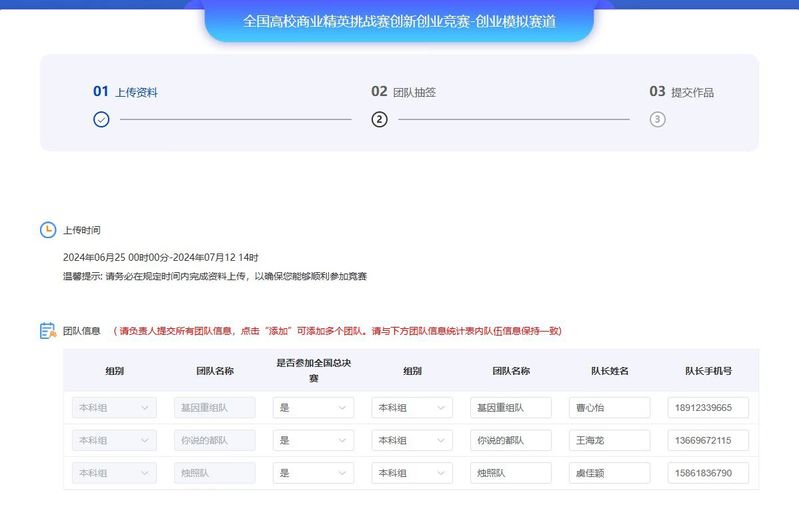Click the 团队信息 document icon

tap(48, 330)
